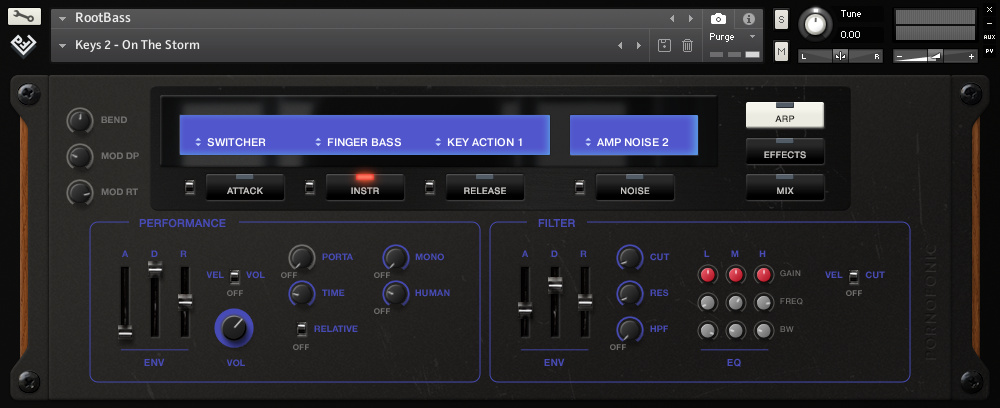Switch to the MIX page

point(785,187)
